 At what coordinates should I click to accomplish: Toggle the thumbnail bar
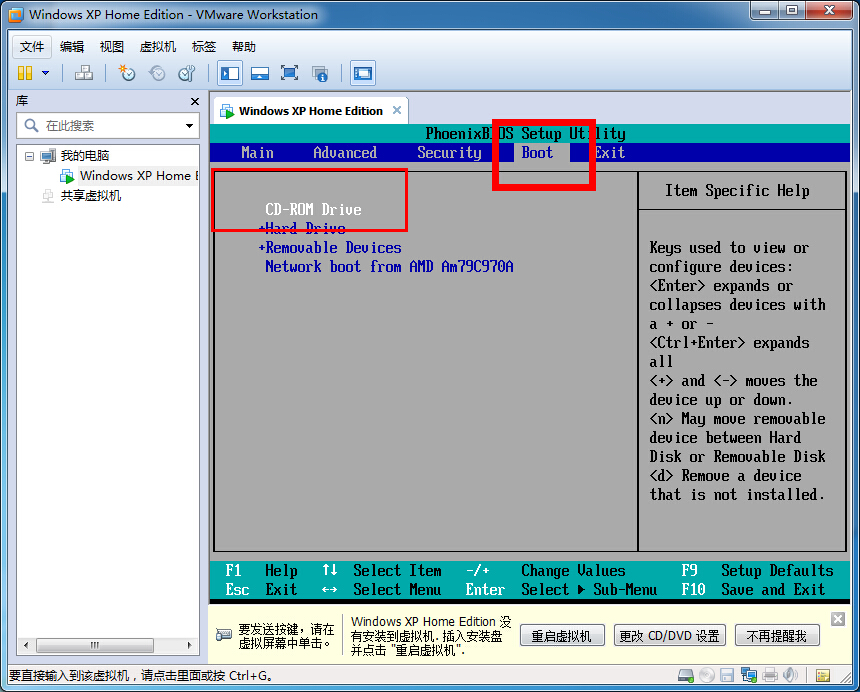(260, 73)
